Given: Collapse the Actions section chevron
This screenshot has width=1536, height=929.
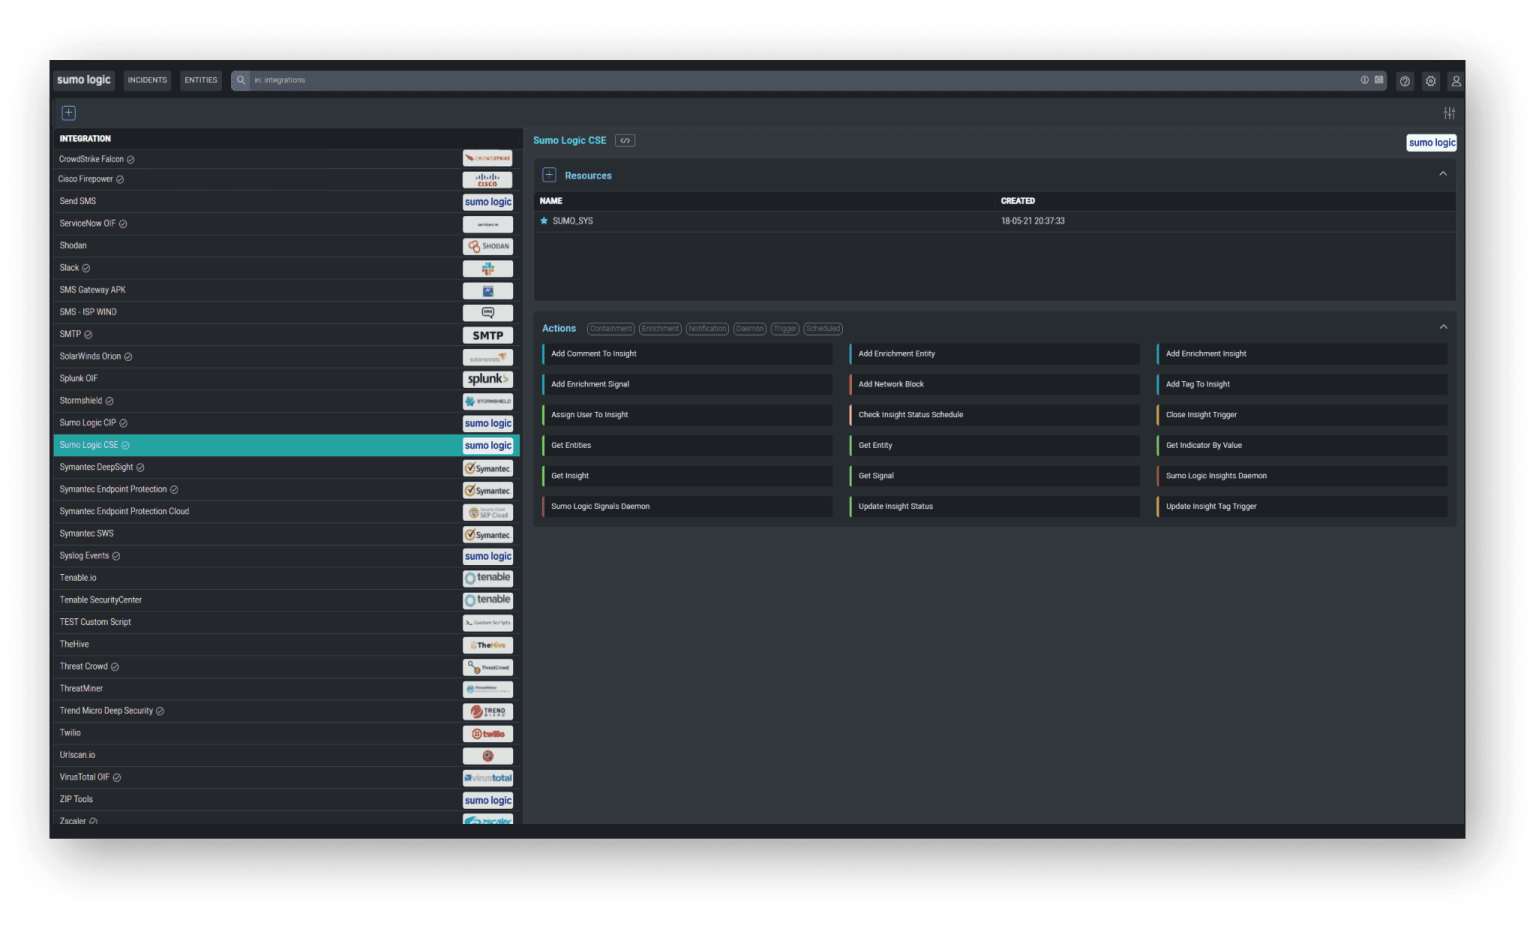Looking at the screenshot, I should click(1443, 327).
